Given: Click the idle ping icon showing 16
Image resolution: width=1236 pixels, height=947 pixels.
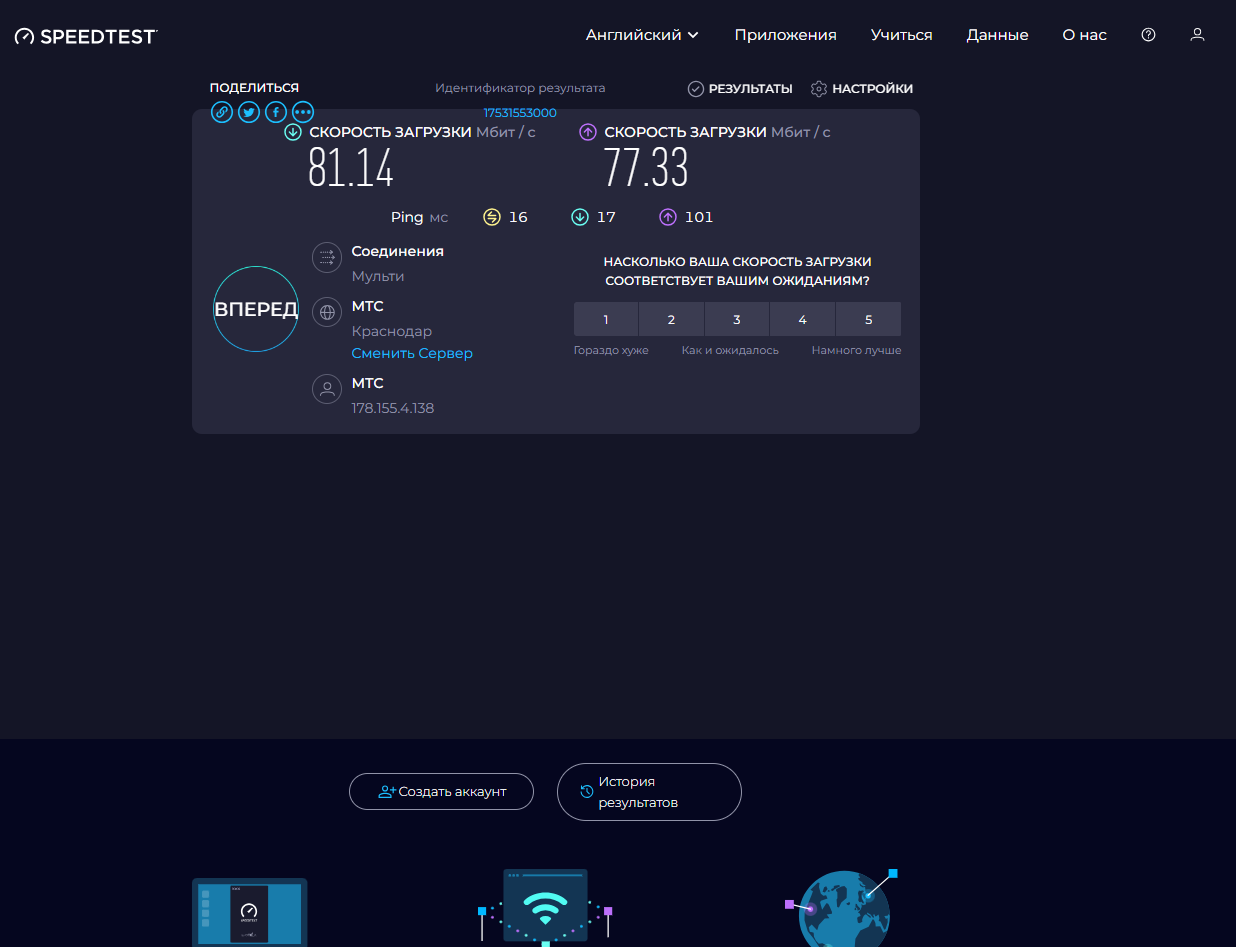Looking at the screenshot, I should 492,217.
